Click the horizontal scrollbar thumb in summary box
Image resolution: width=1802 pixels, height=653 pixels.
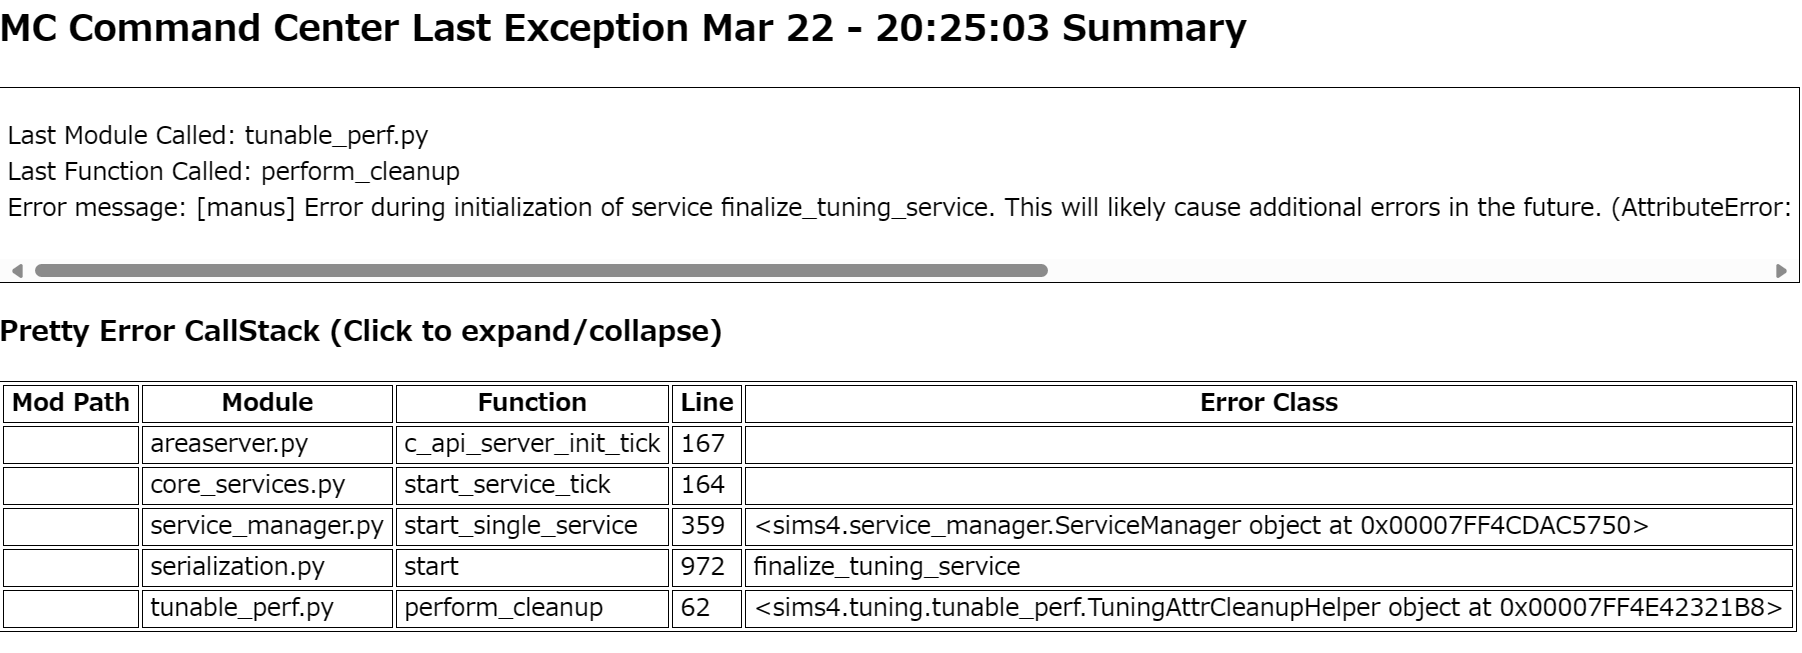[540, 271]
